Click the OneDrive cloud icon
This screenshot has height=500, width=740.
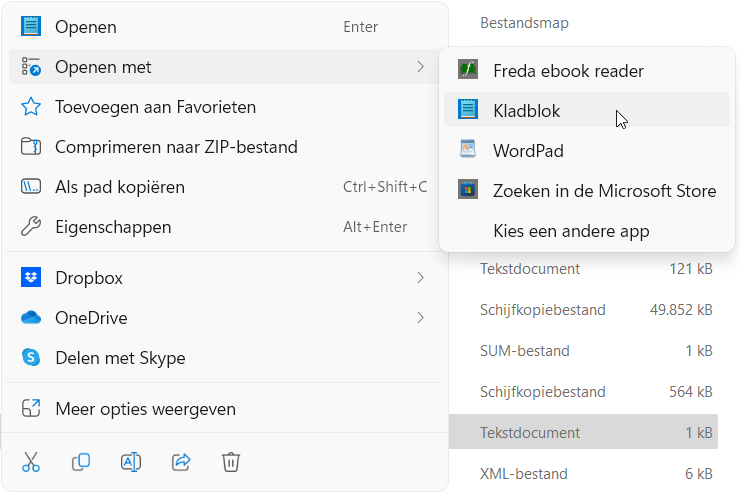pyautogui.click(x=31, y=318)
